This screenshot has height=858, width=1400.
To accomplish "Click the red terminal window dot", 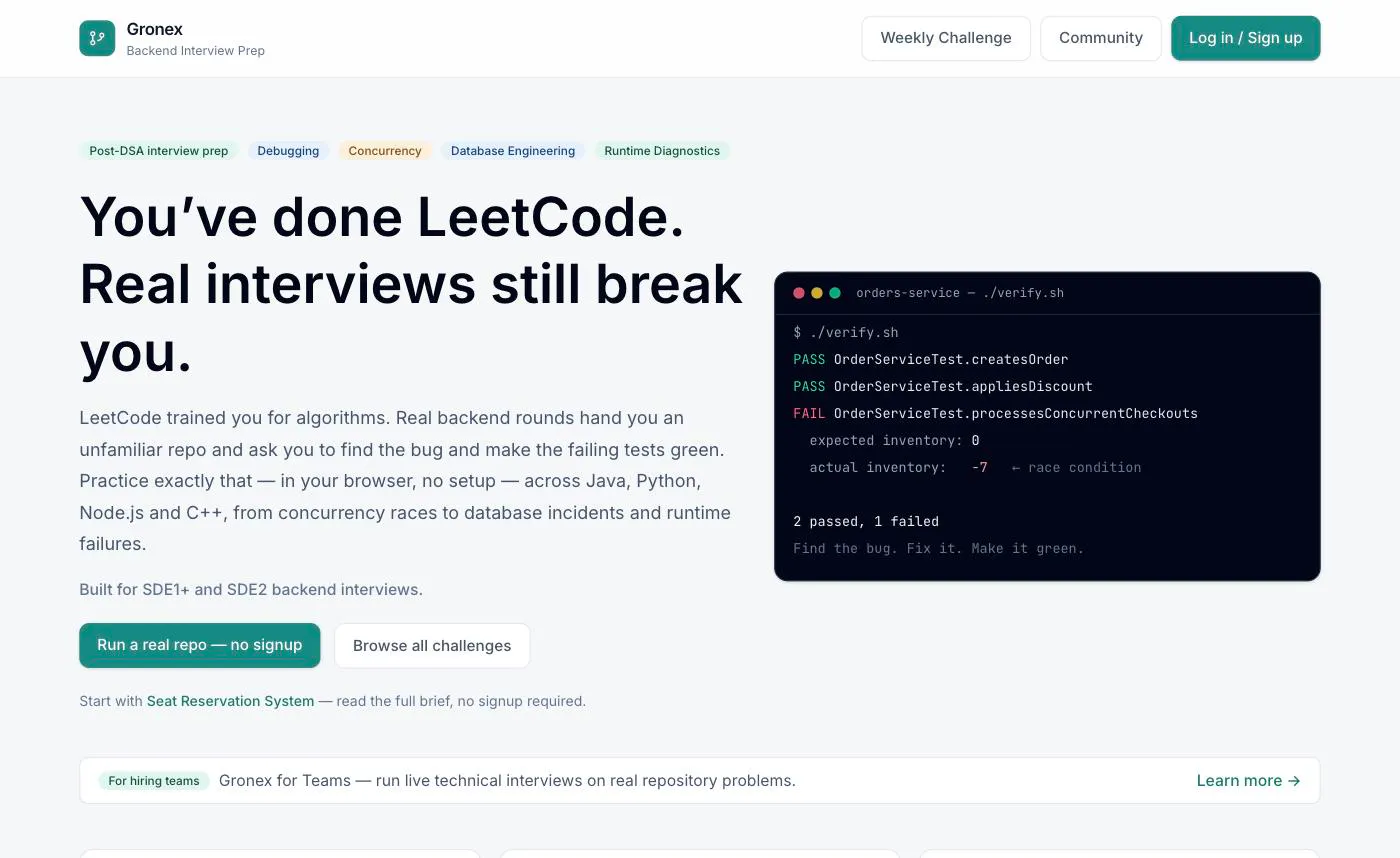I will click(x=799, y=293).
